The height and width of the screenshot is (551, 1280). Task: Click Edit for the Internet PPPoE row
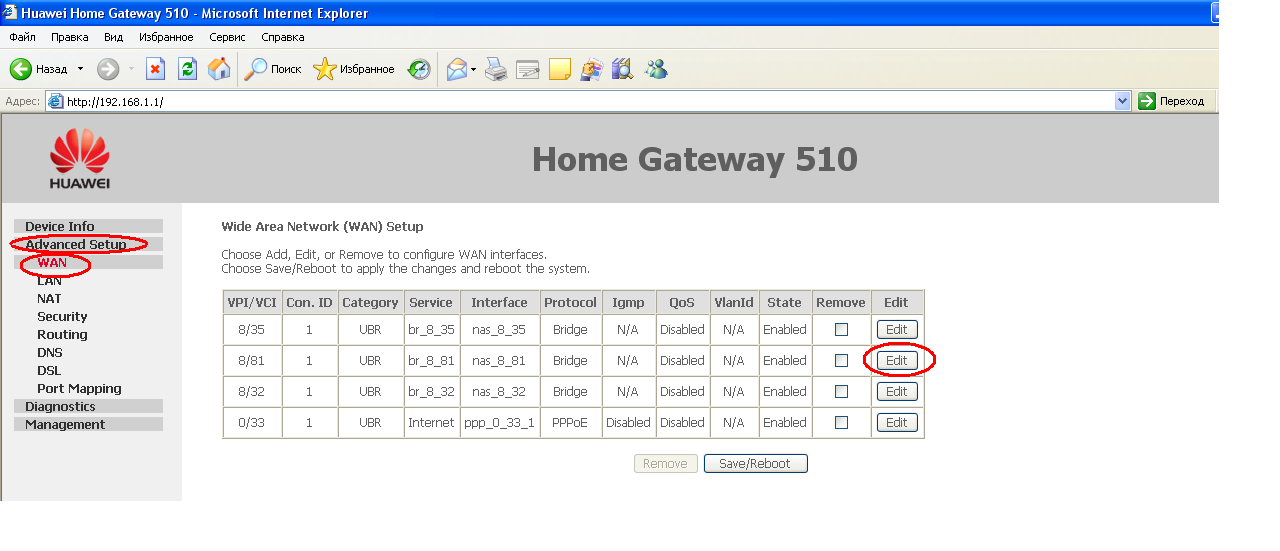click(x=897, y=422)
